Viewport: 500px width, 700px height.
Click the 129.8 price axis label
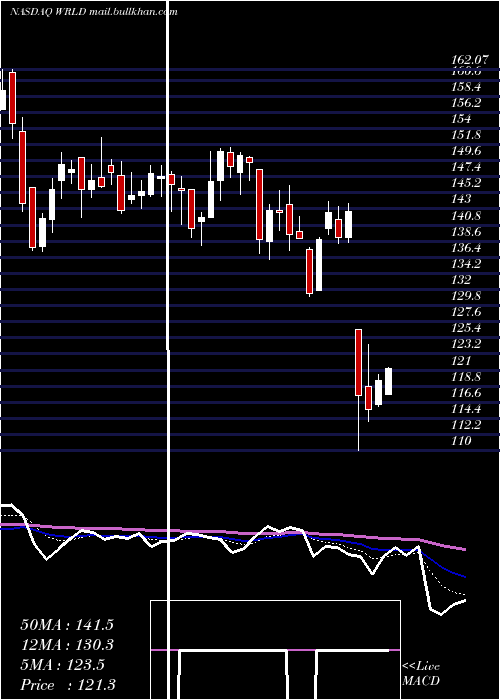468,296
